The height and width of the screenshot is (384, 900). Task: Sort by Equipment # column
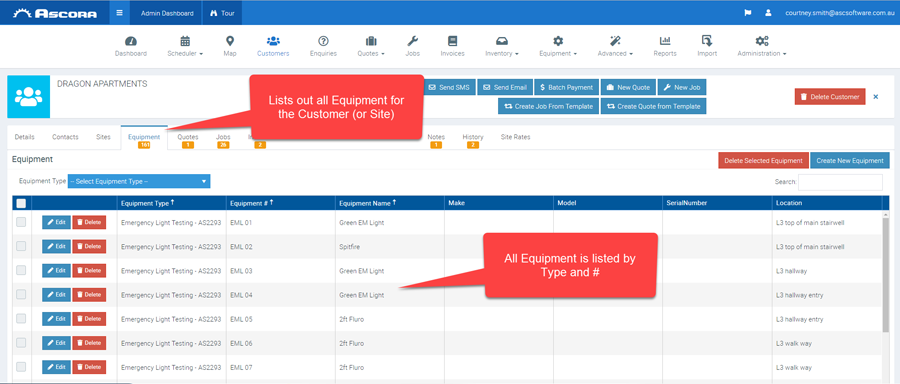(281, 203)
